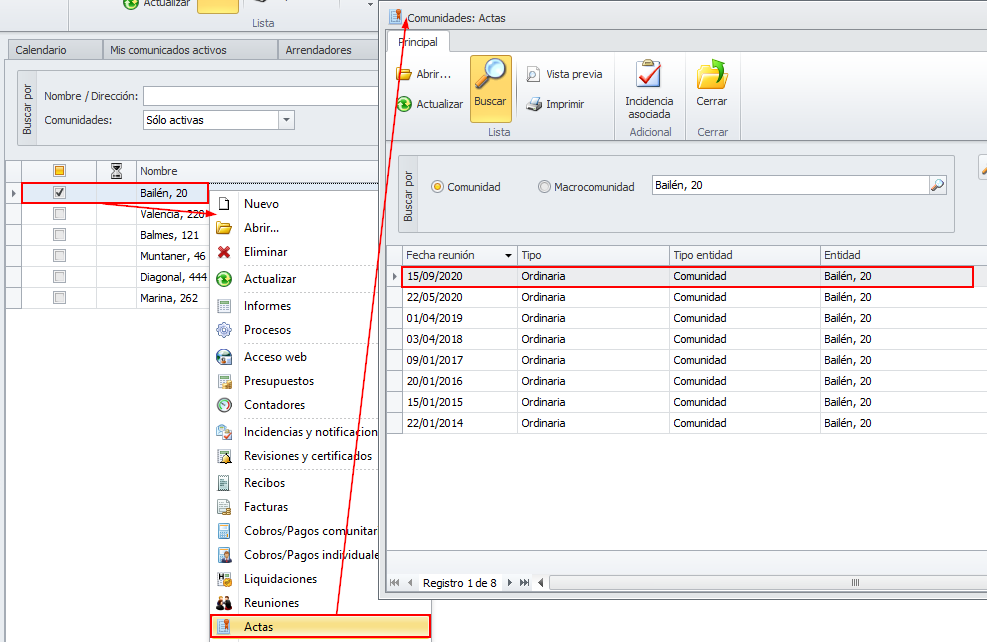Go to the previous record in navigator
The width and height of the screenshot is (987, 642).
tap(410, 583)
